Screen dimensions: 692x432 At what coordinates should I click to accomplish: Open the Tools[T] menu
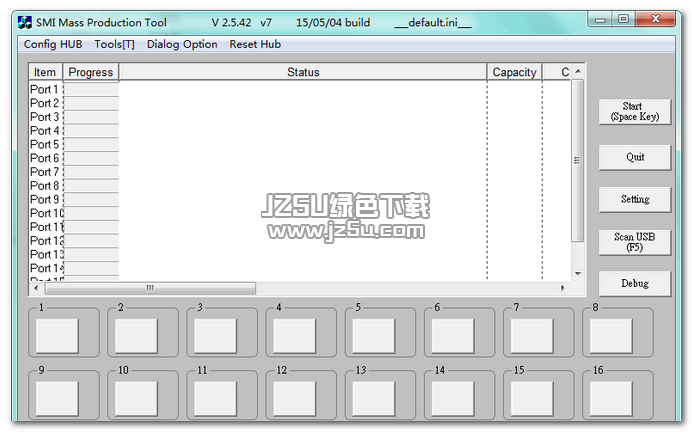click(x=114, y=44)
